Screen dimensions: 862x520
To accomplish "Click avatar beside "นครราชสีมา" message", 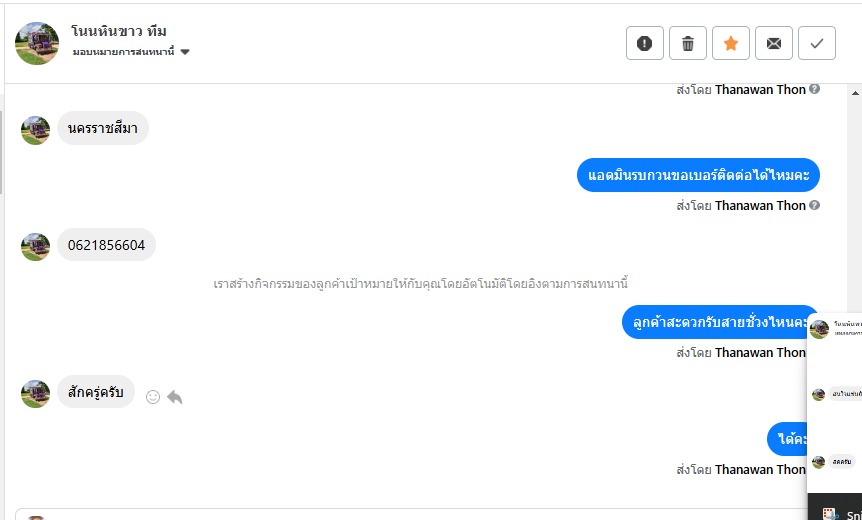I will [36, 130].
